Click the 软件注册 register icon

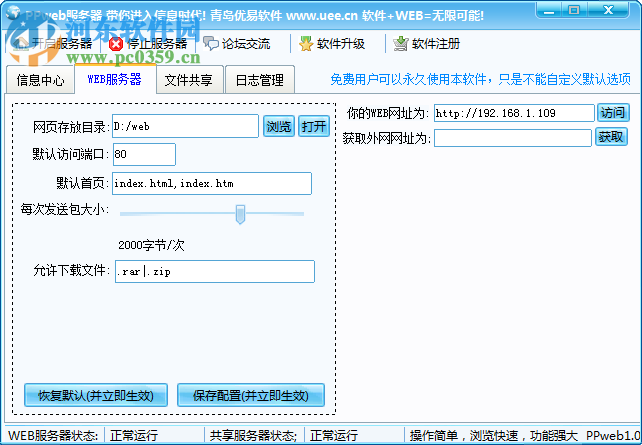[x=400, y=43]
